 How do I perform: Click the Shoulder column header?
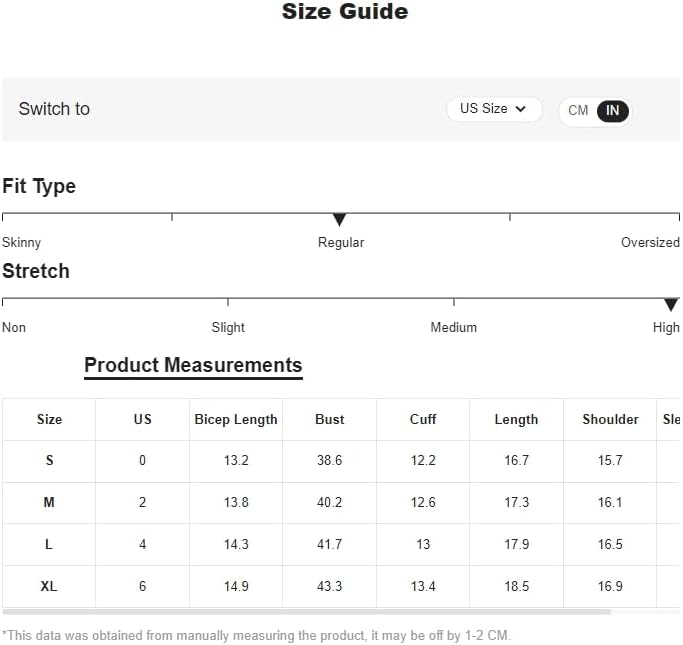point(610,419)
